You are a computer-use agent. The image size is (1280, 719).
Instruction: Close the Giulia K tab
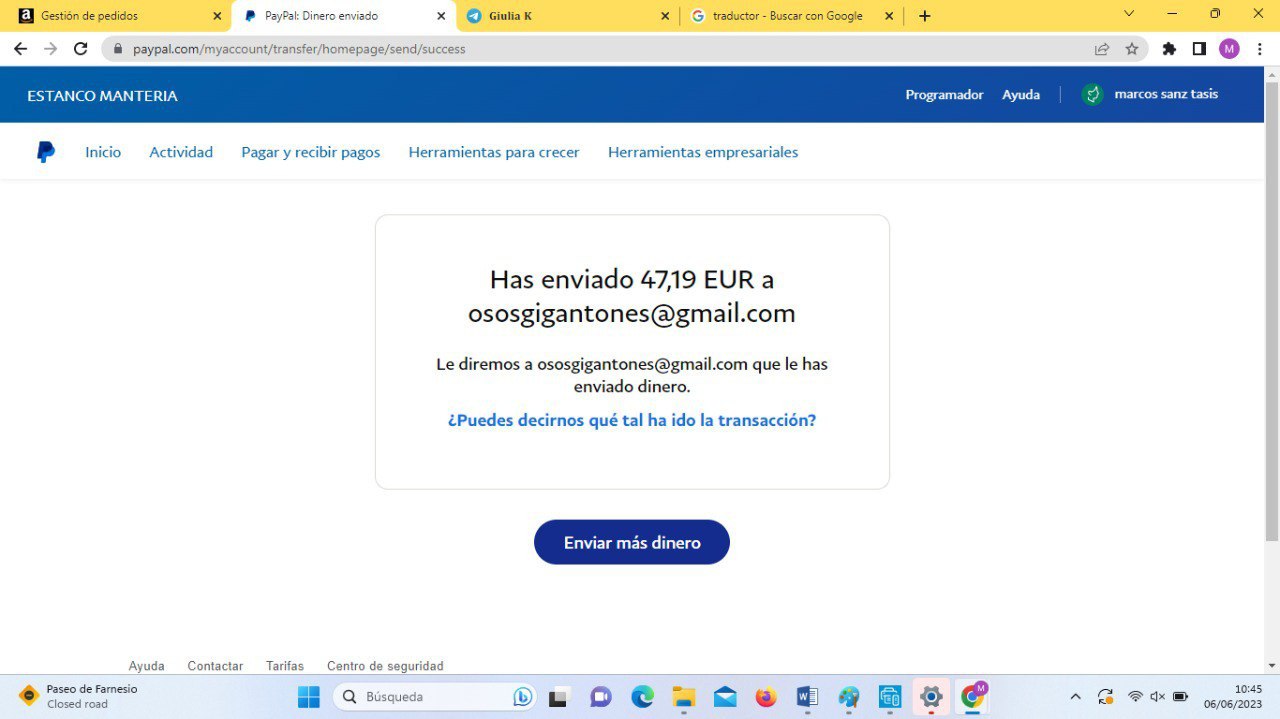tap(666, 16)
